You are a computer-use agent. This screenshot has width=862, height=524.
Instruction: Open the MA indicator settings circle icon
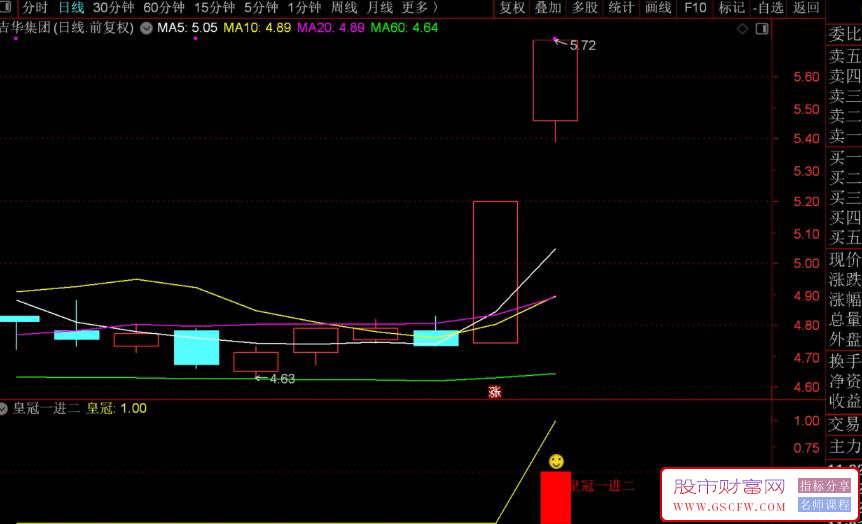146,28
